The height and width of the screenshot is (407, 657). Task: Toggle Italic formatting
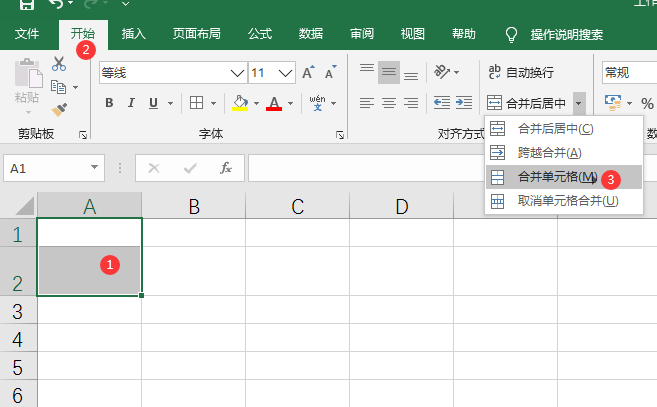pyautogui.click(x=131, y=103)
